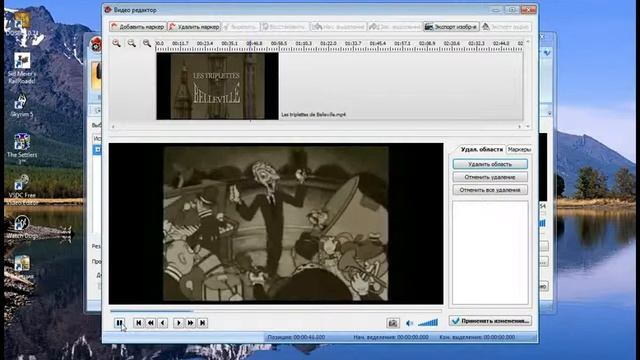Image resolution: width=640 pixels, height=360 pixels.
Task: Open the VSDC Free Video Editor desktop icon
Action: (x=22, y=190)
